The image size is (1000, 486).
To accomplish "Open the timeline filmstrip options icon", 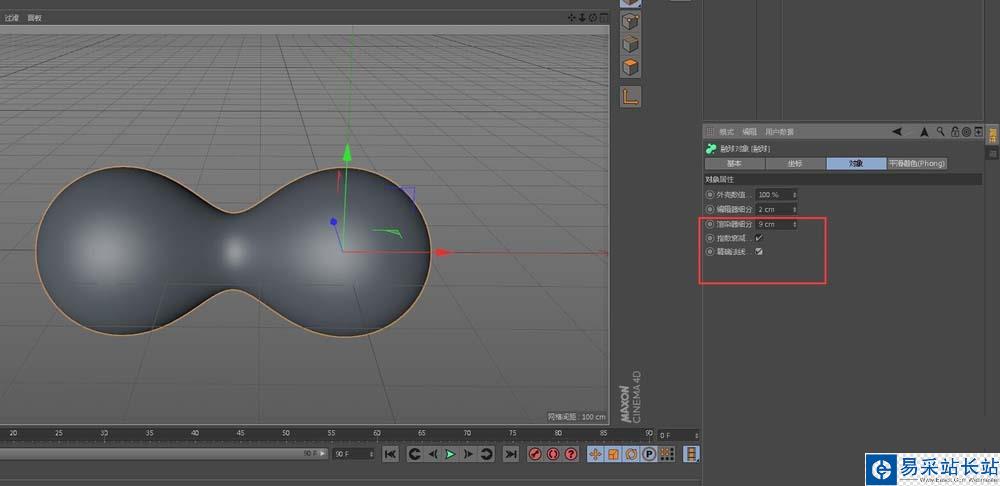I will [x=691, y=454].
